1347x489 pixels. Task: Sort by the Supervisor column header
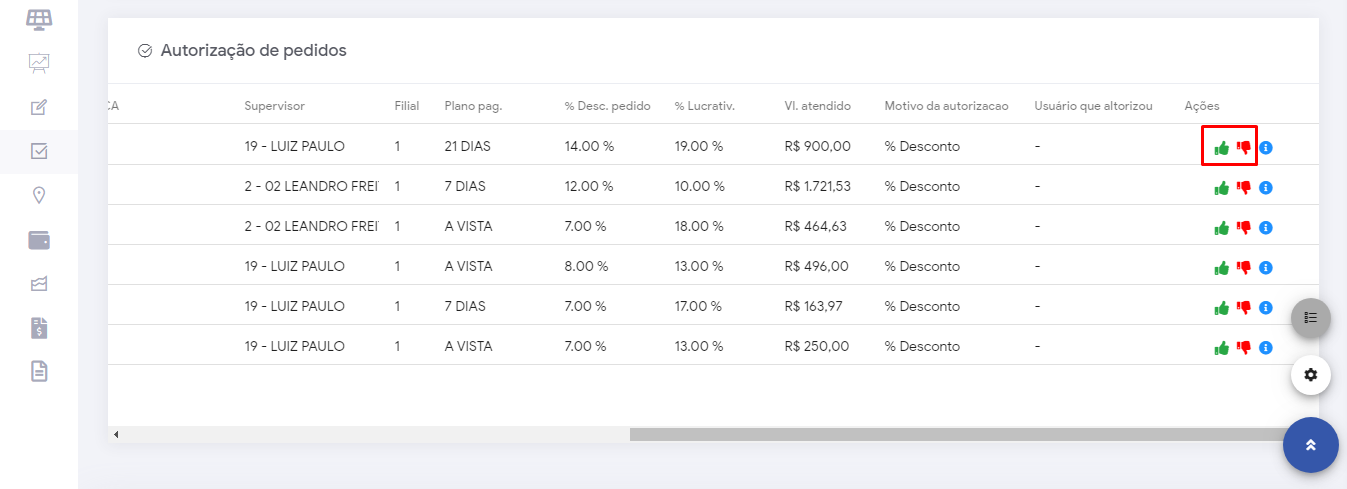tap(275, 106)
